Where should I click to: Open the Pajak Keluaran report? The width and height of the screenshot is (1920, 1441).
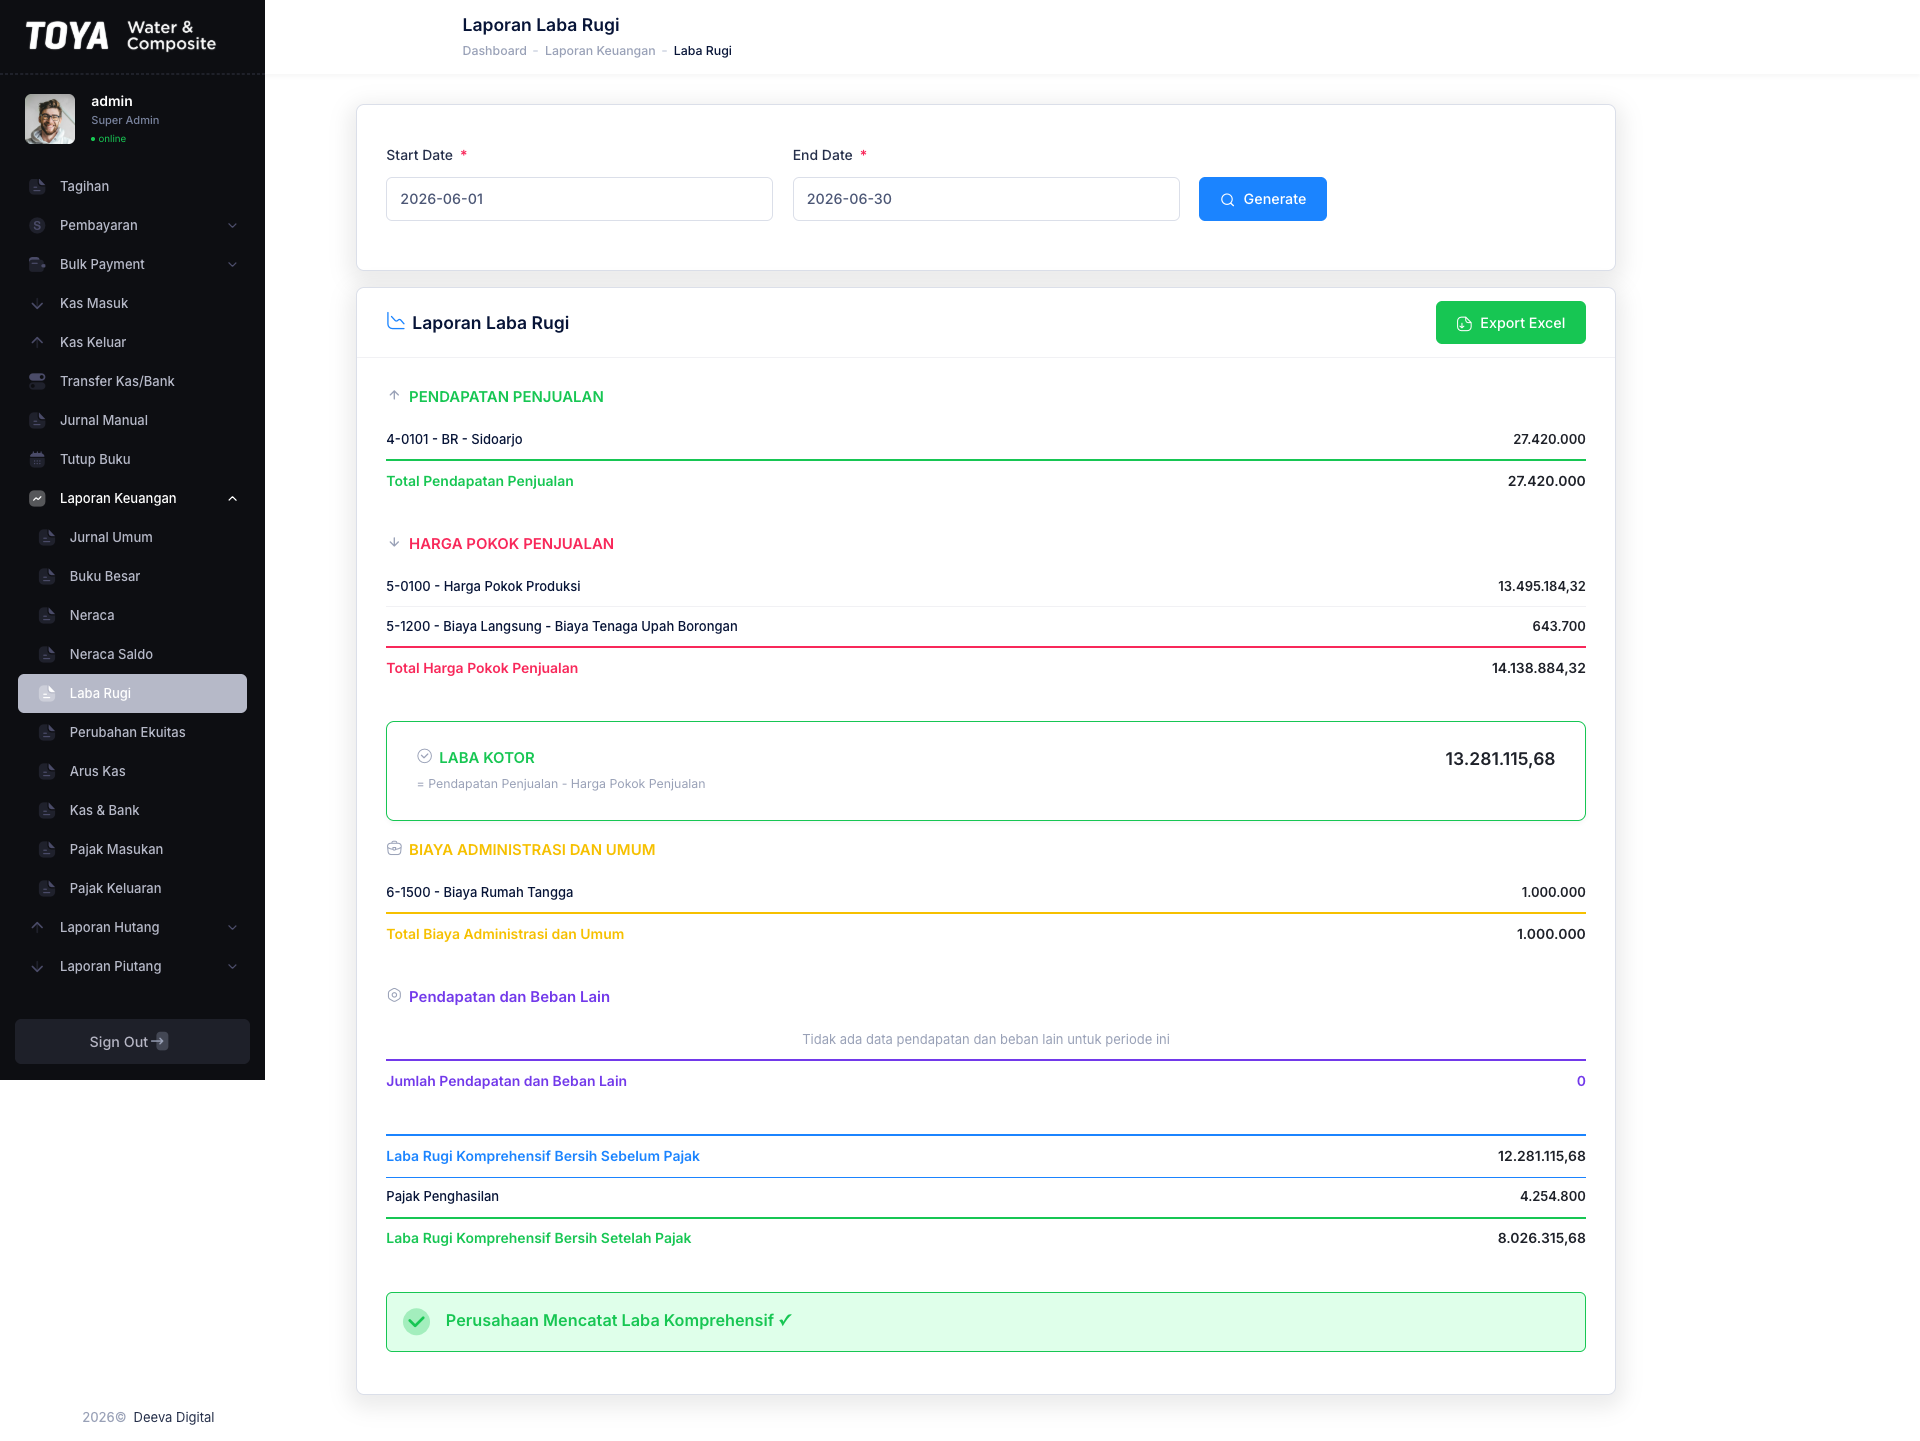pyautogui.click(x=132, y=888)
